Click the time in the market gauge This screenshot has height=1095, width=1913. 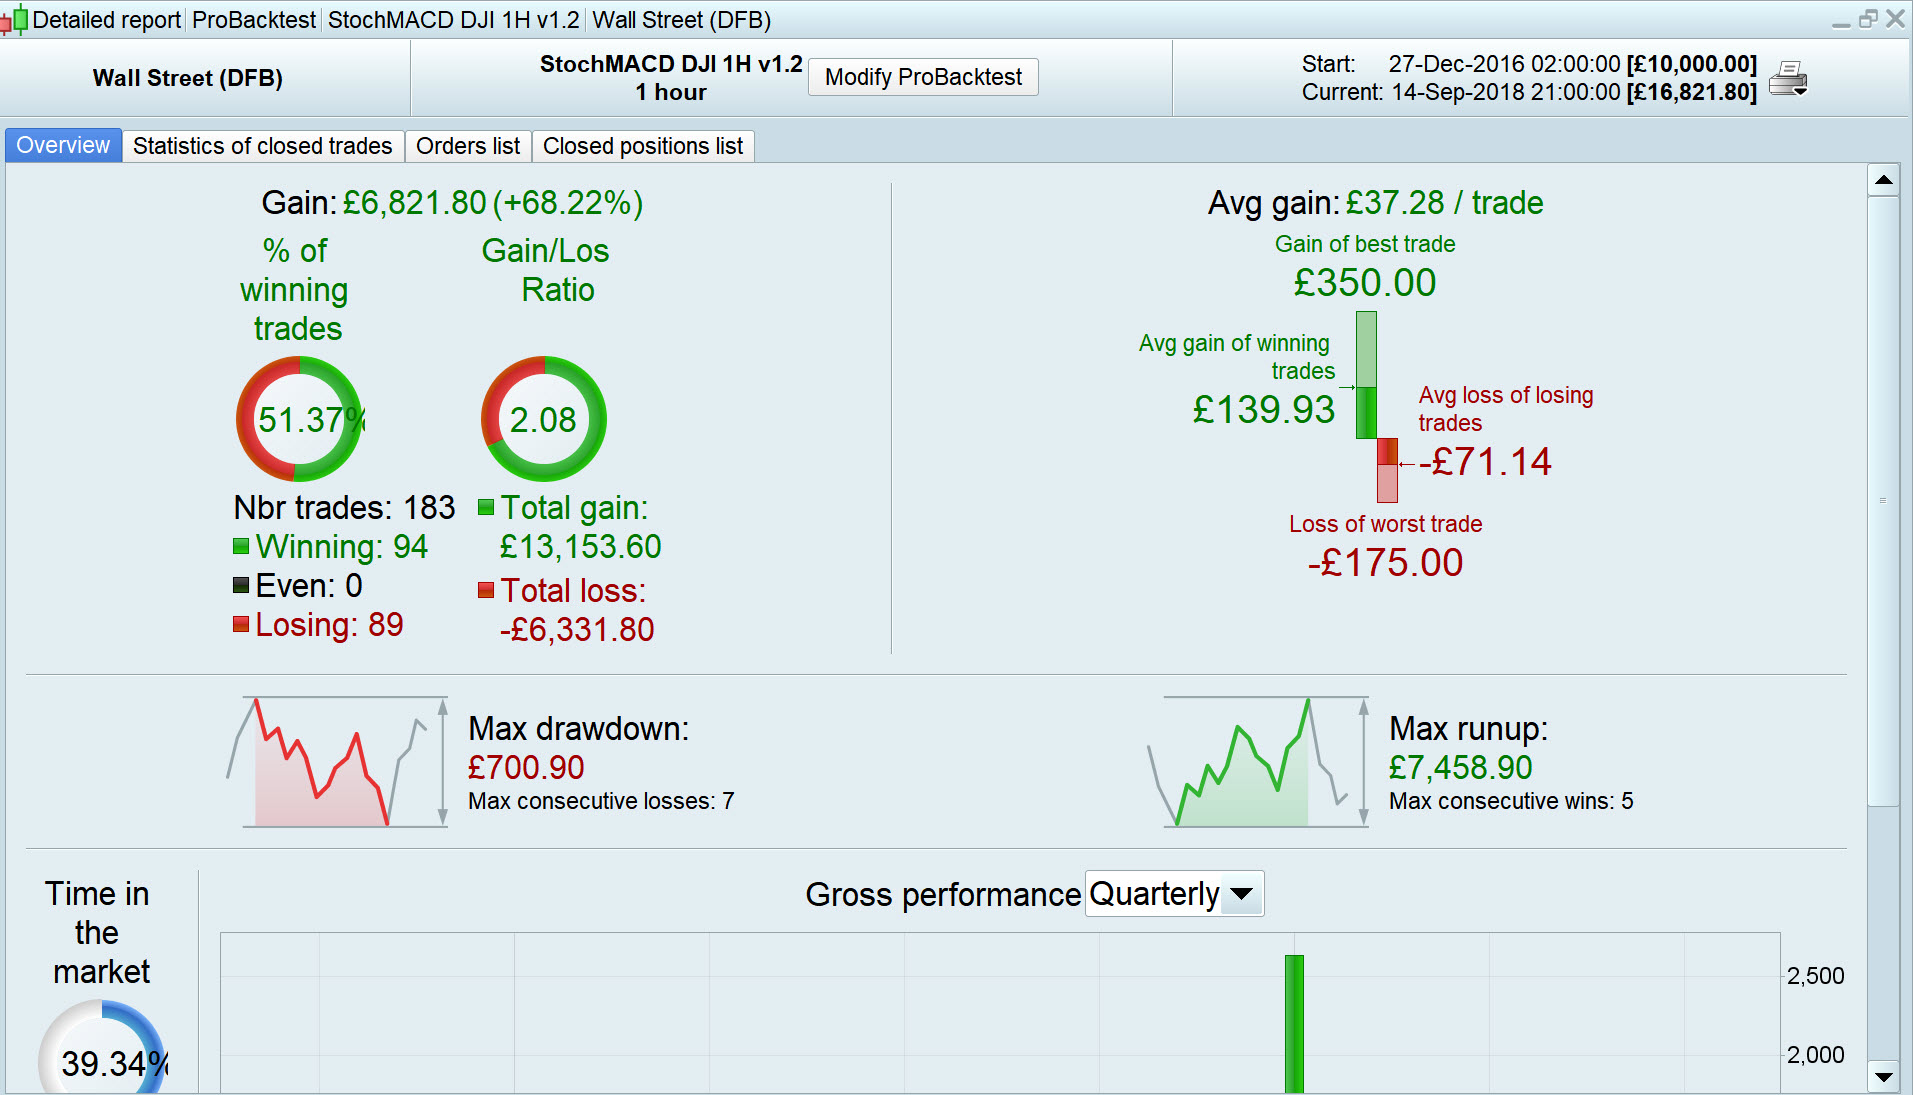(x=102, y=1048)
